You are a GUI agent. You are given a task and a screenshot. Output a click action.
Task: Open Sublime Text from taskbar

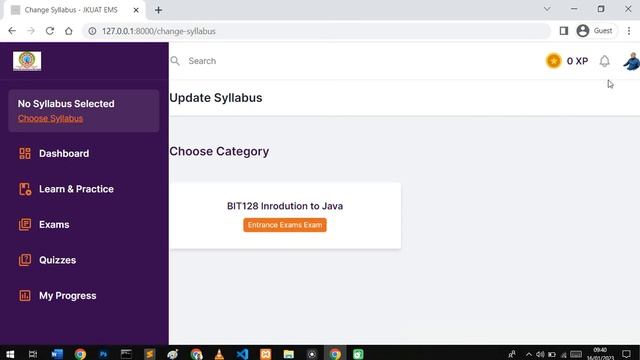point(149,354)
